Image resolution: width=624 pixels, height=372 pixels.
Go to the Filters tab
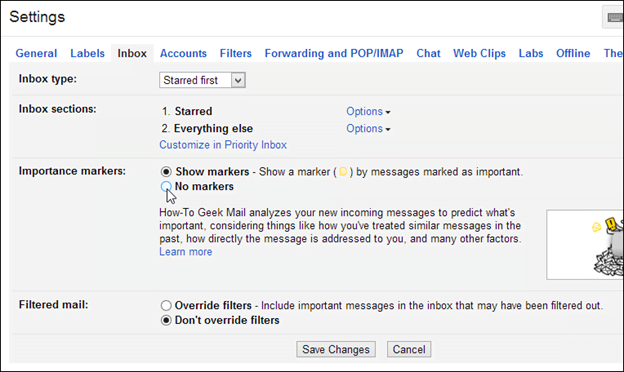click(x=236, y=53)
